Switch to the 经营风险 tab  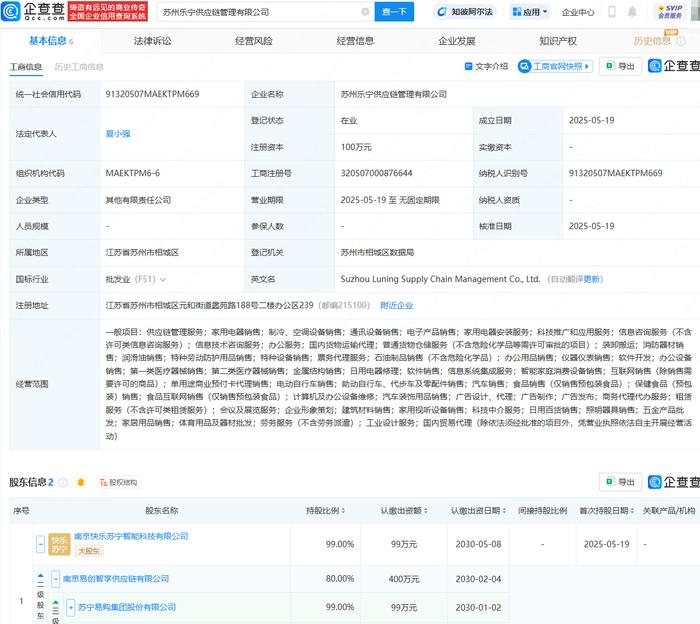pos(254,41)
